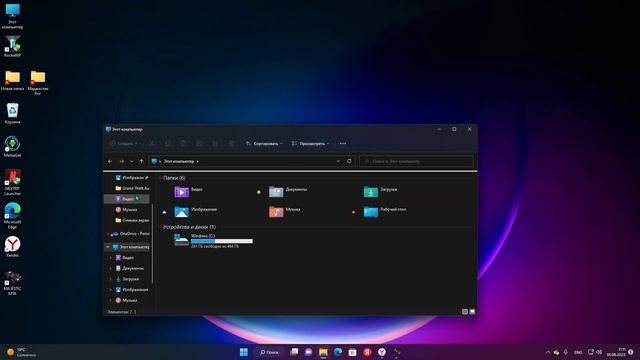Expand Видео under Этот компьютер tree
This screenshot has height=360, width=640.
tap(111, 258)
